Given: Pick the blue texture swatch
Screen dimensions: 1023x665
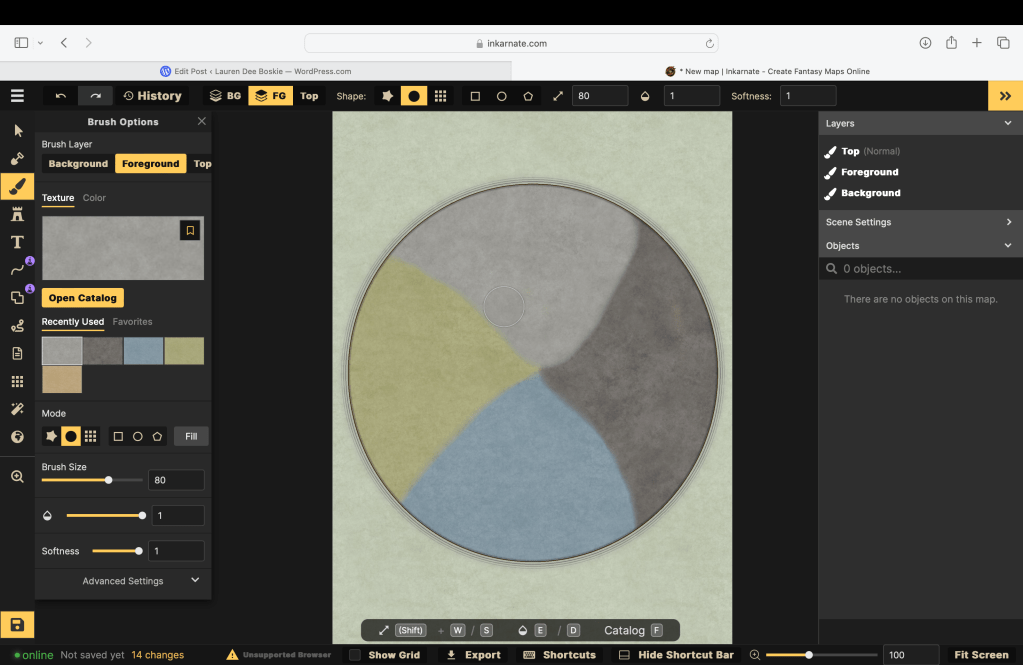Looking at the screenshot, I should pos(143,351).
